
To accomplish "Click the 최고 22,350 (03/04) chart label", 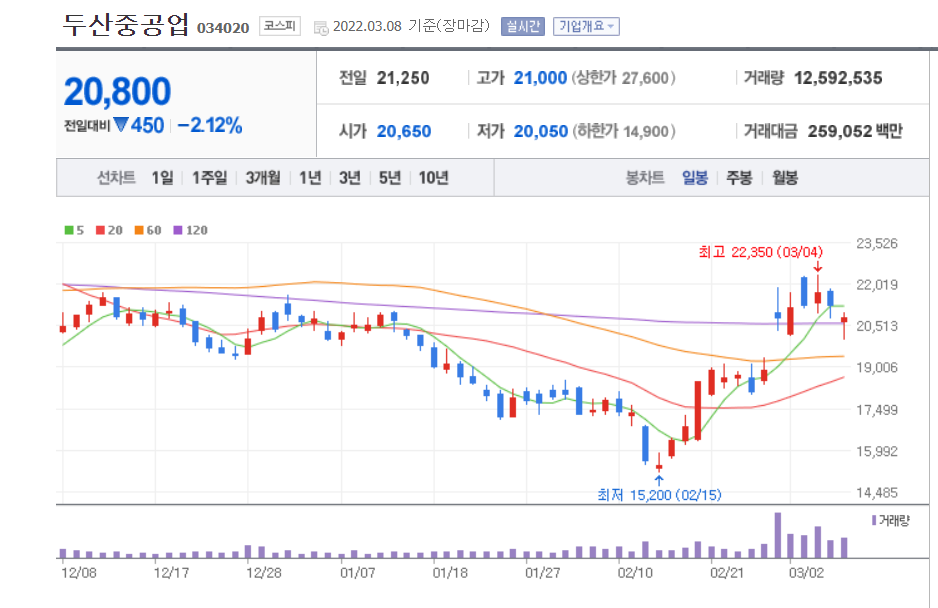I will (760, 252).
